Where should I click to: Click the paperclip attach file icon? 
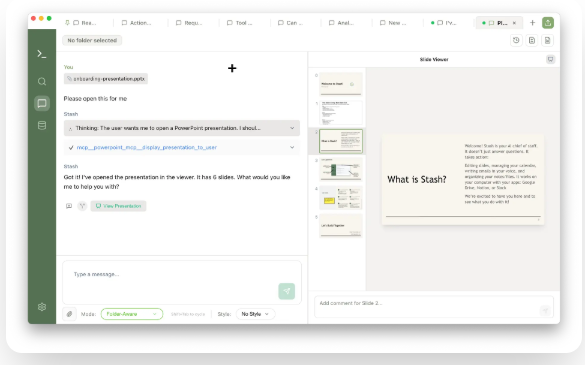[x=69, y=314]
